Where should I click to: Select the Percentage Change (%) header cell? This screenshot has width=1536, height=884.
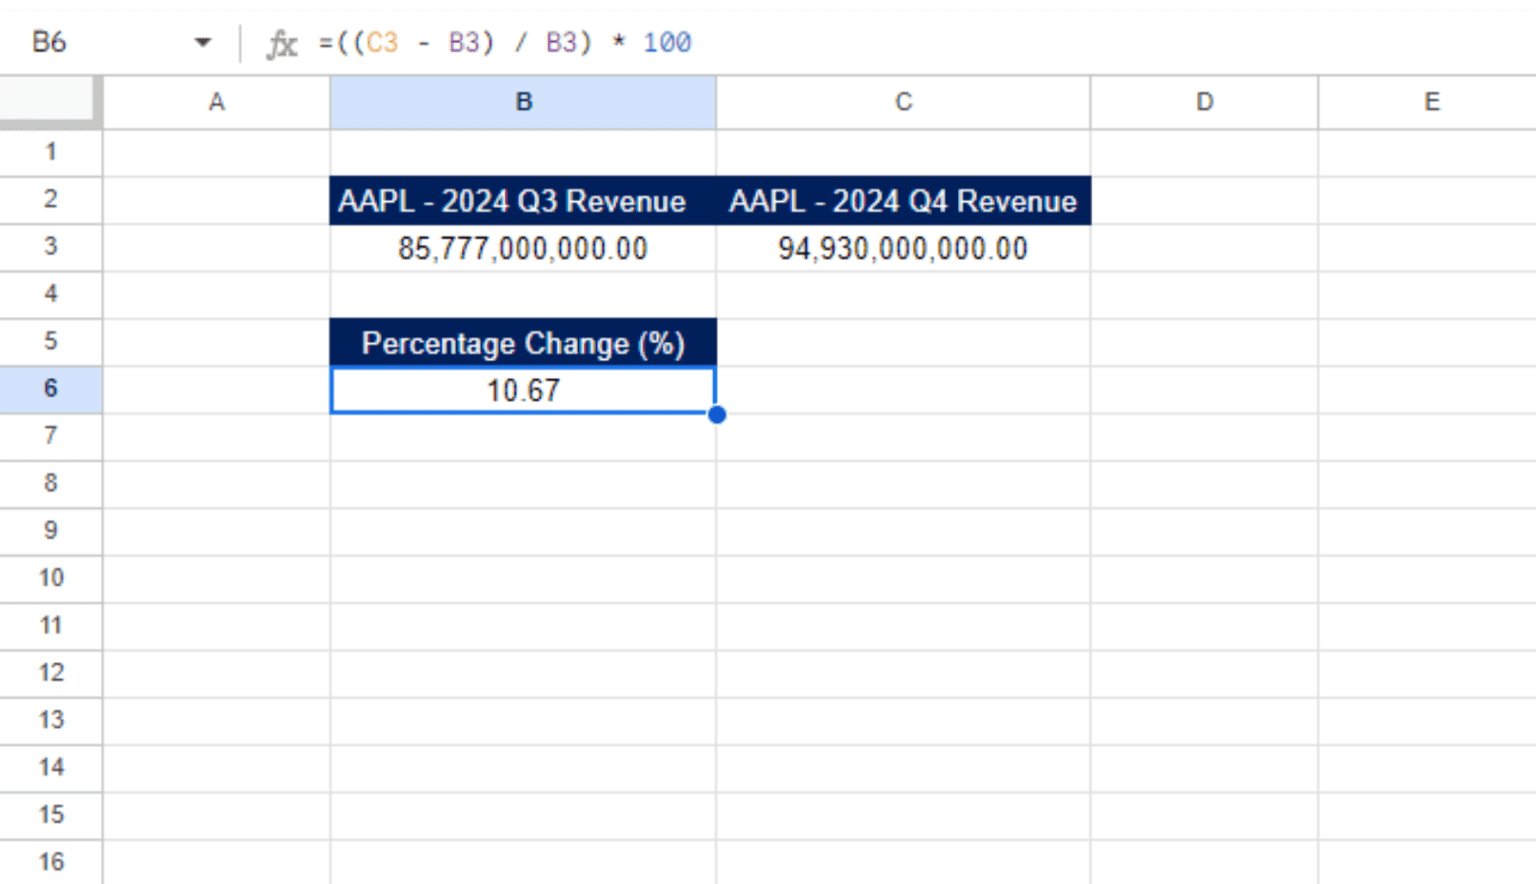click(523, 342)
